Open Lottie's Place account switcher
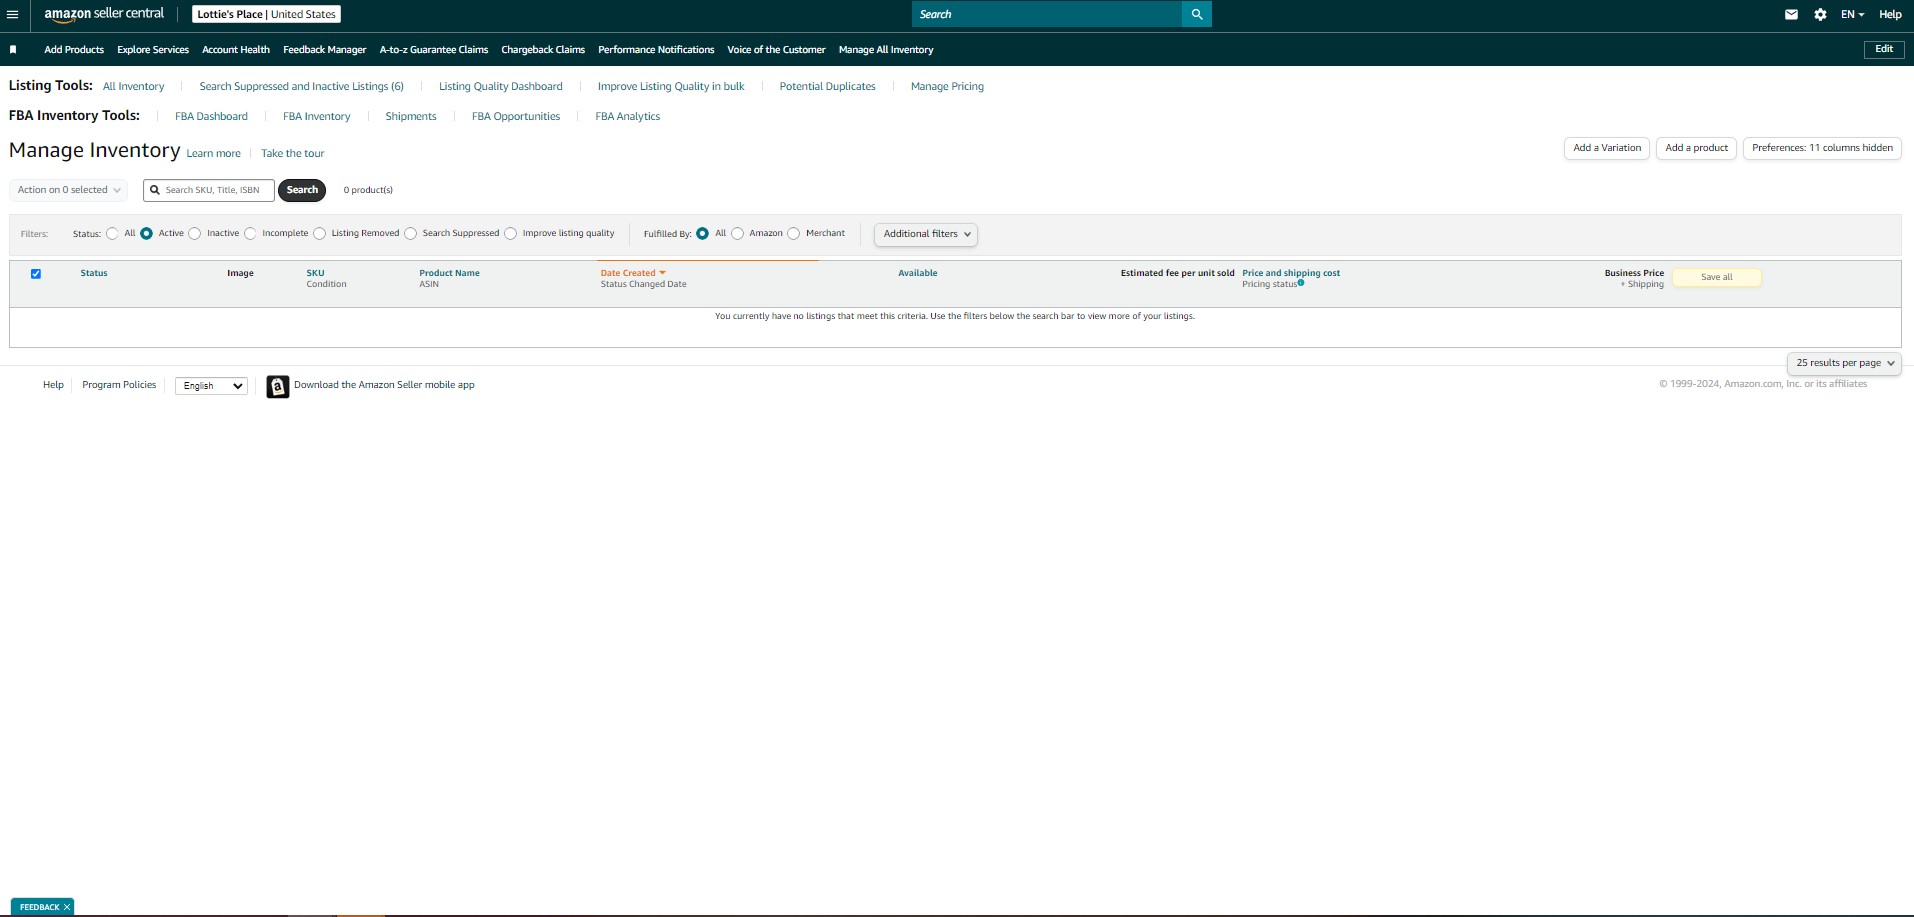 (266, 14)
